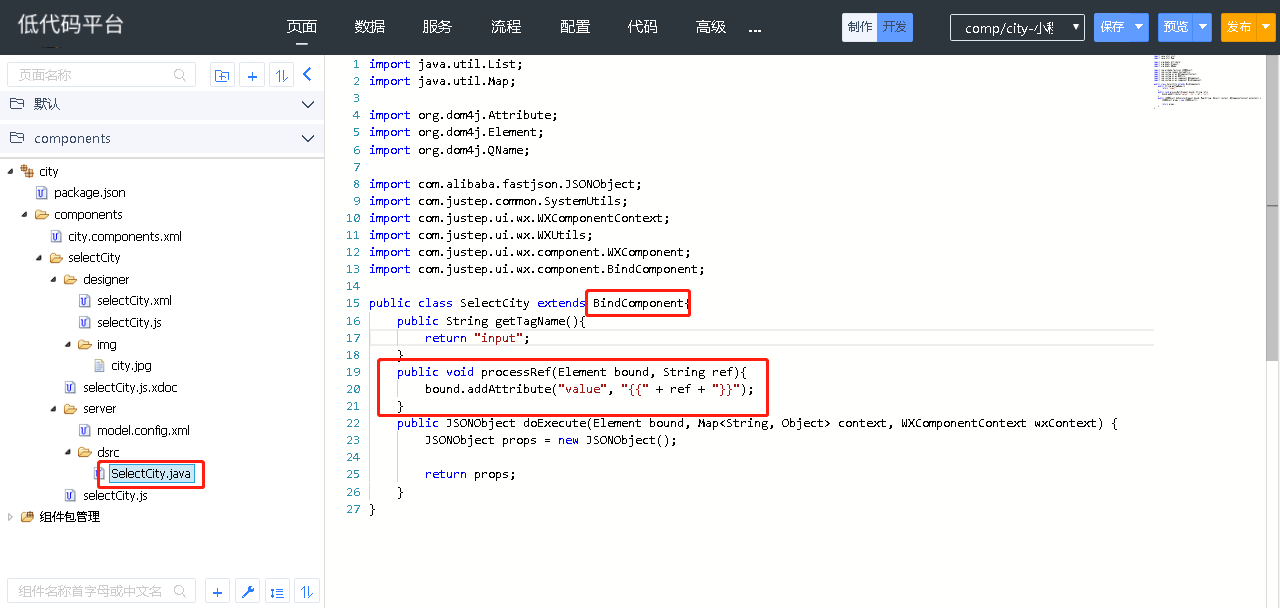1280x608 pixels.
Task: Open the 发布 dropdown arrow
Action: pos(1266,28)
